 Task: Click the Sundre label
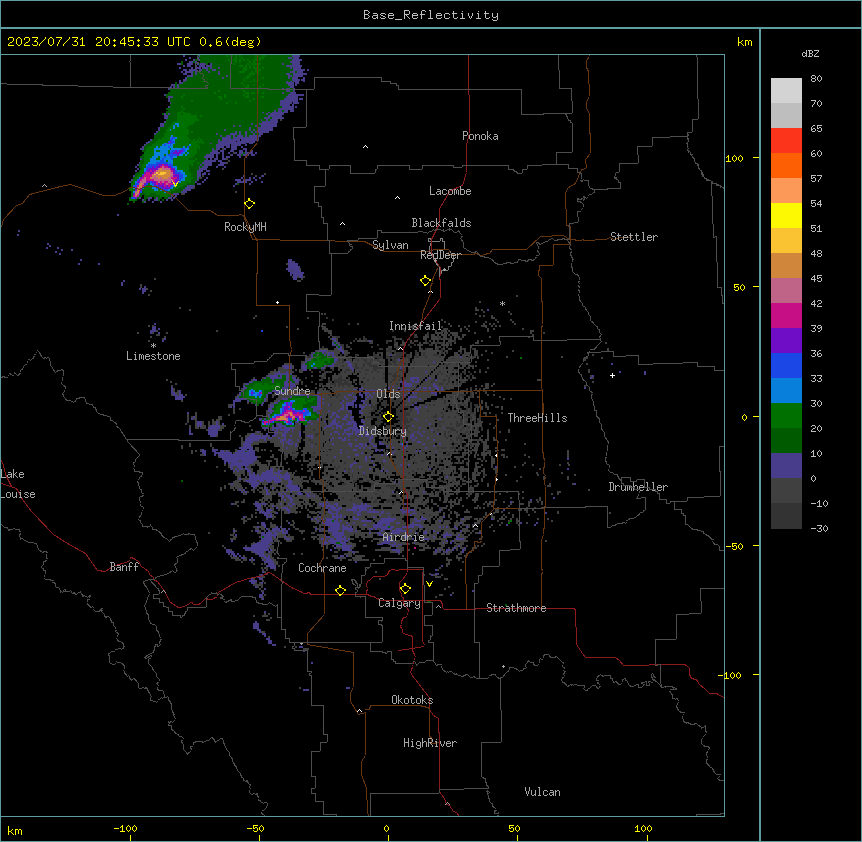pyautogui.click(x=292, y=391)
